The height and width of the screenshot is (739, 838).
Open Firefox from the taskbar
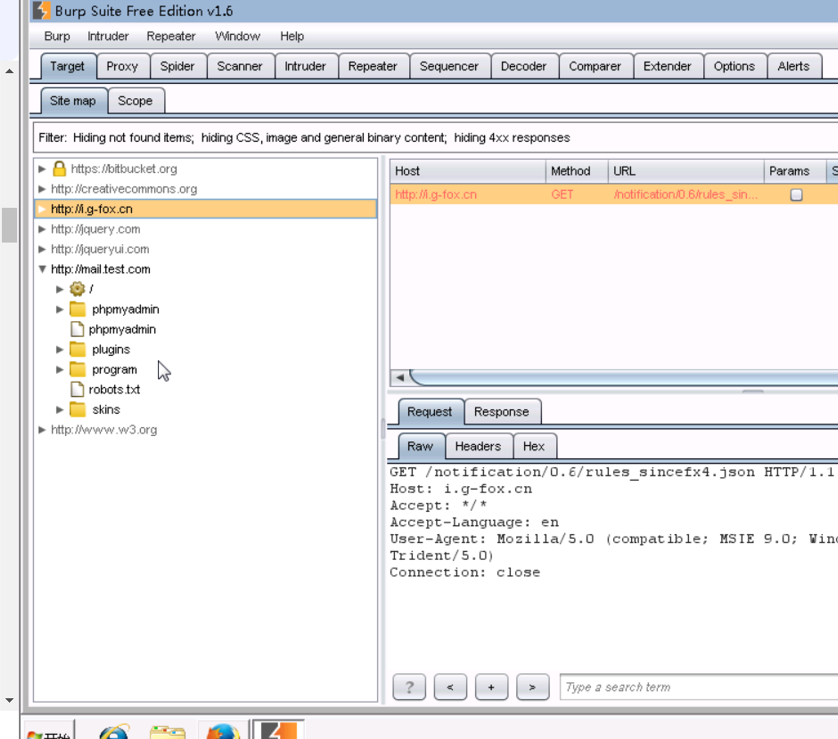(223, 731)
